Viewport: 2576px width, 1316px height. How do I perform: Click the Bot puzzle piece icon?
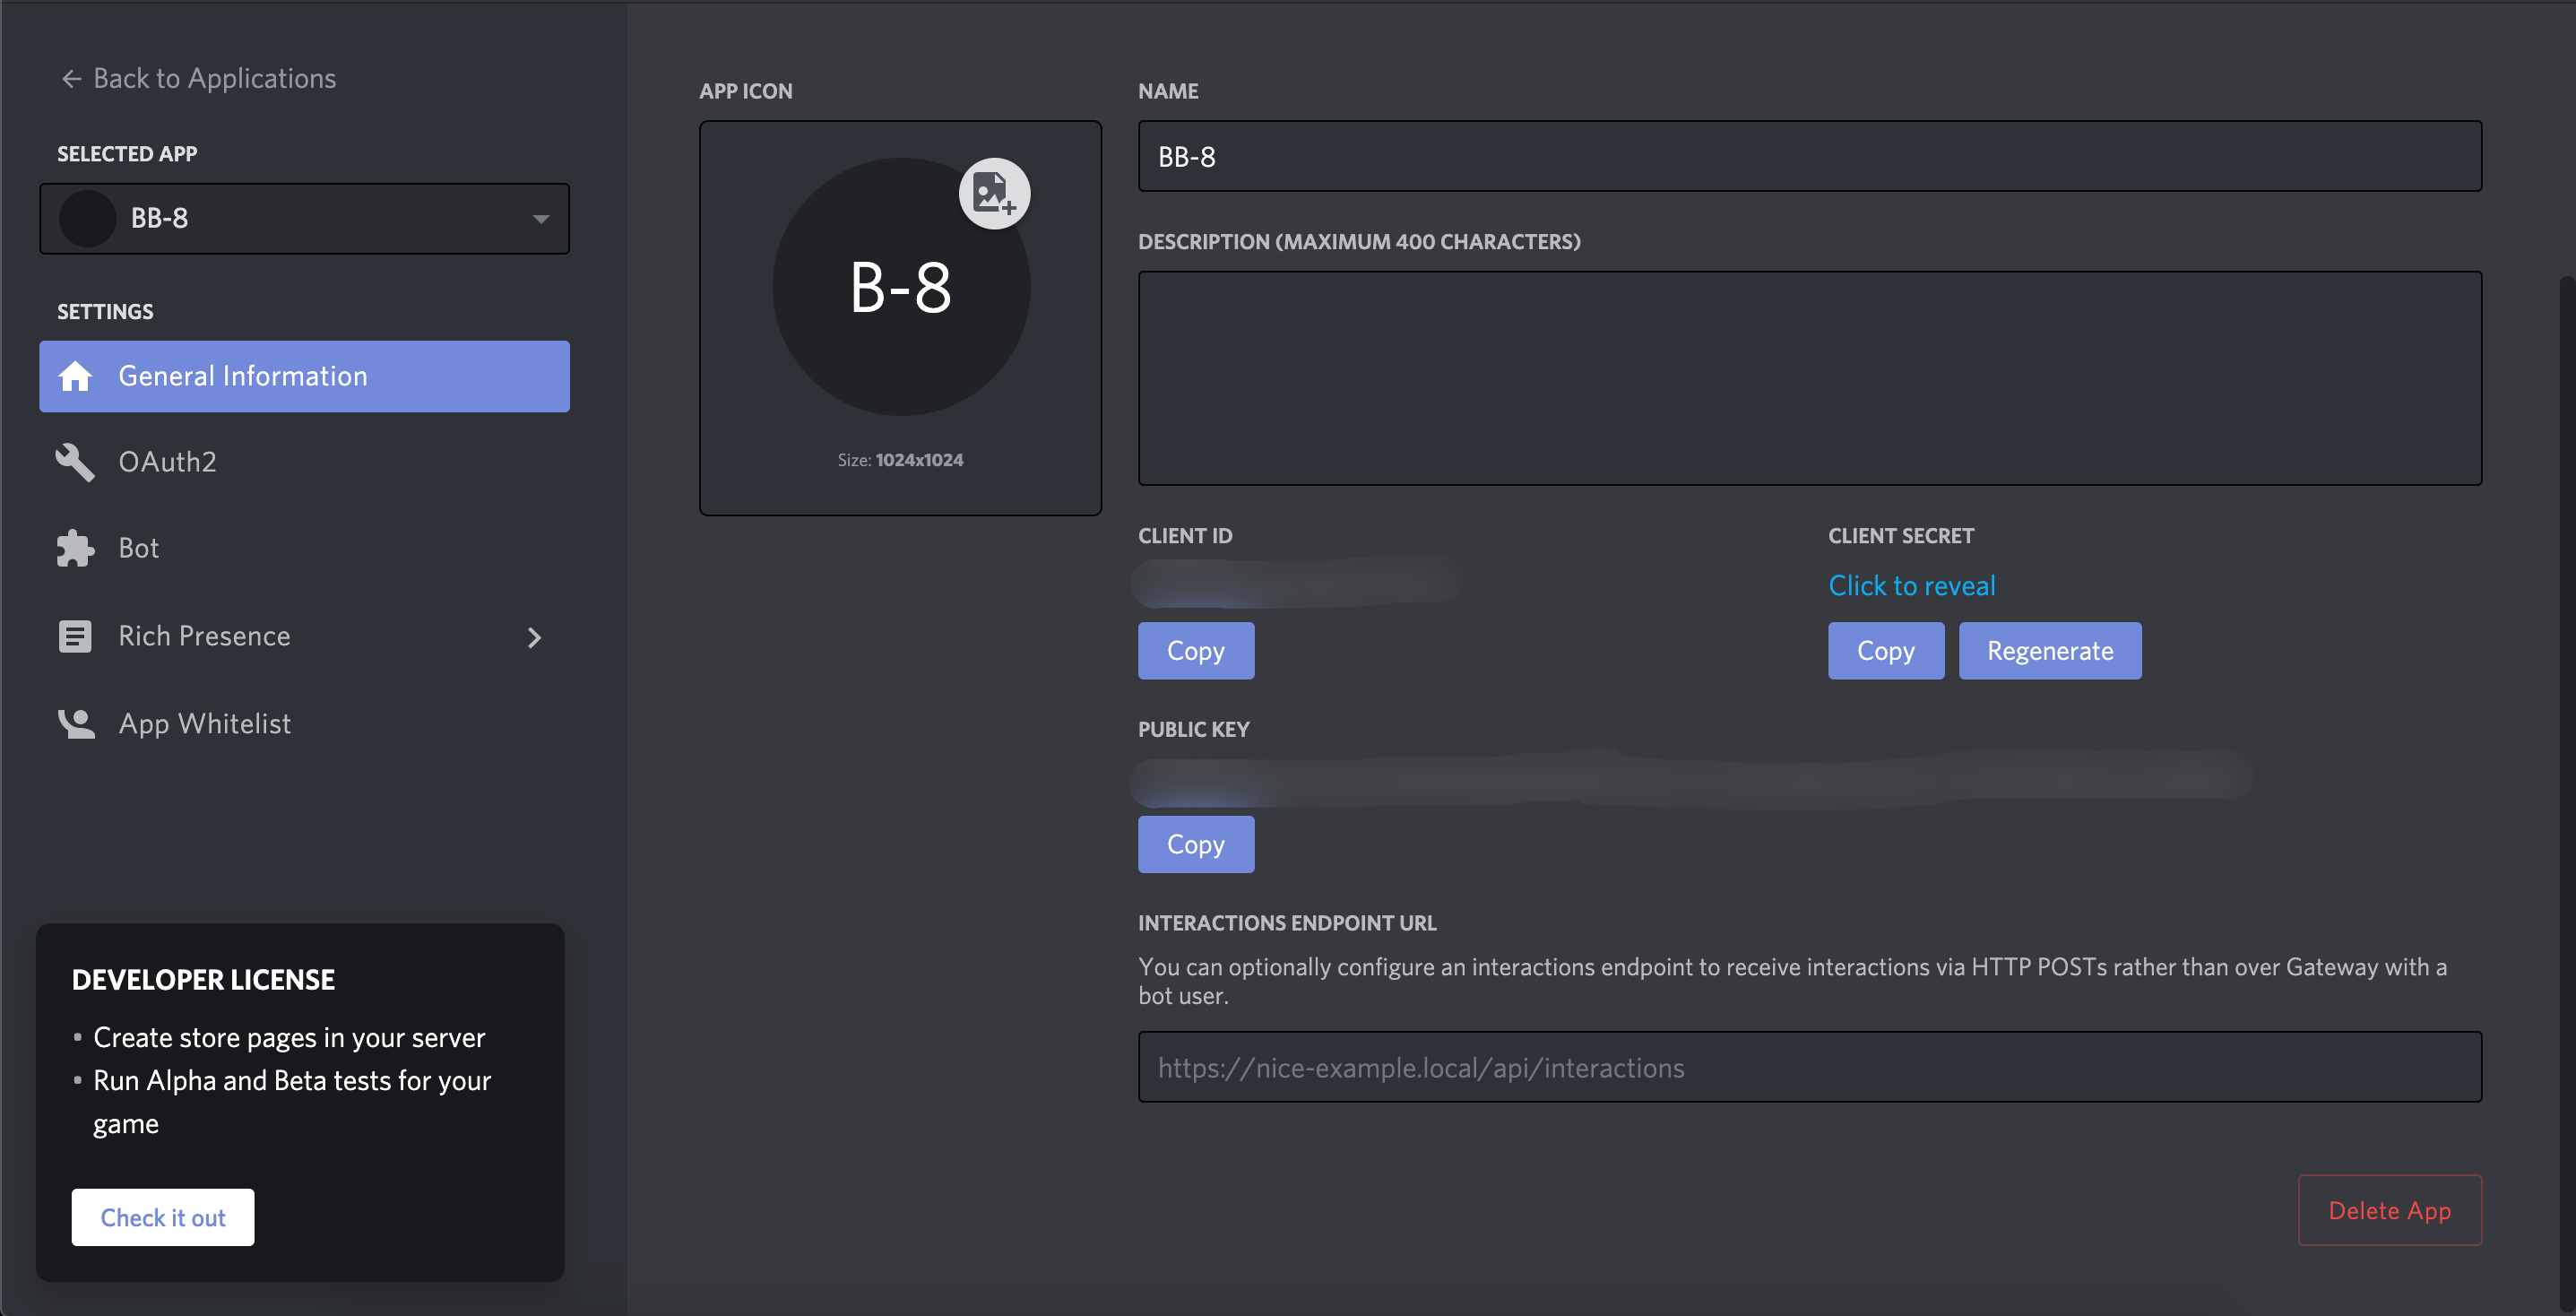[x=75, y=548]
